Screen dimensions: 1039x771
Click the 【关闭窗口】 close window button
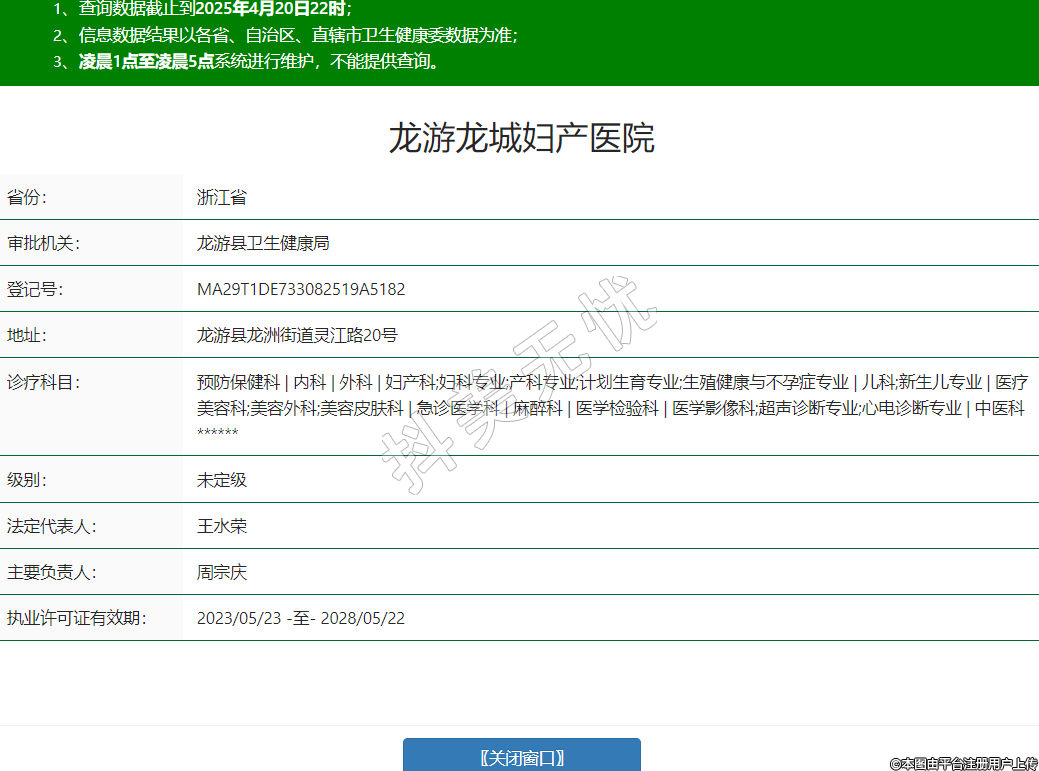(521, 757)
